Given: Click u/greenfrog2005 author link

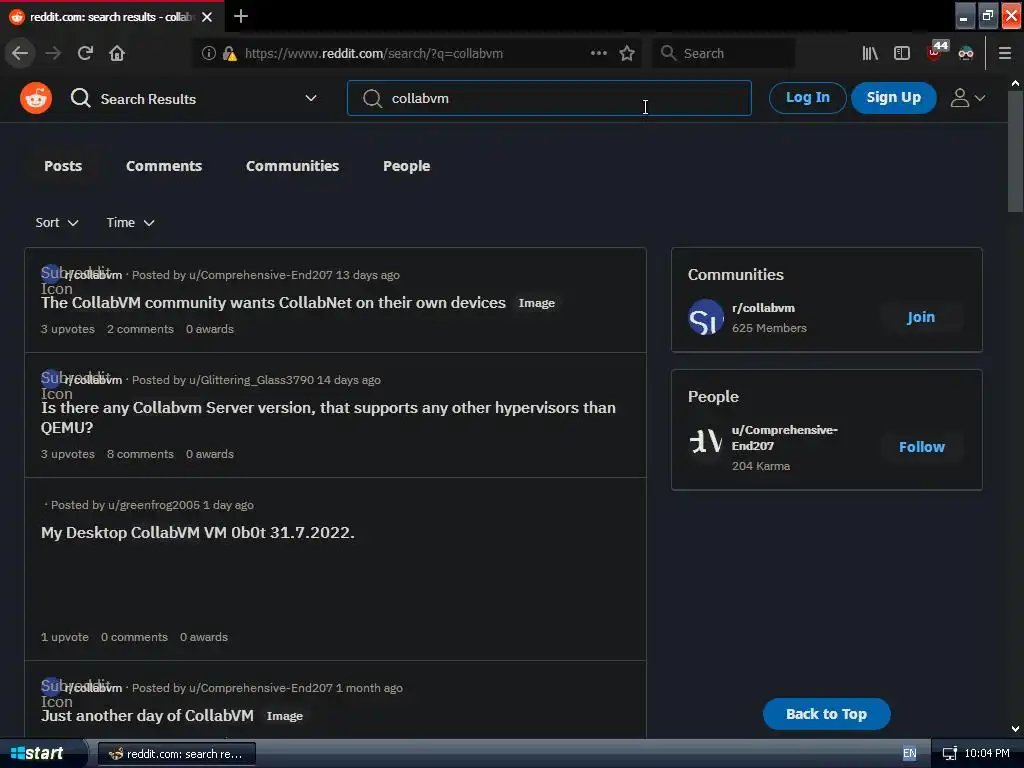Looking at the screenshot, I should pyautogui.click(x=153, y=505).
